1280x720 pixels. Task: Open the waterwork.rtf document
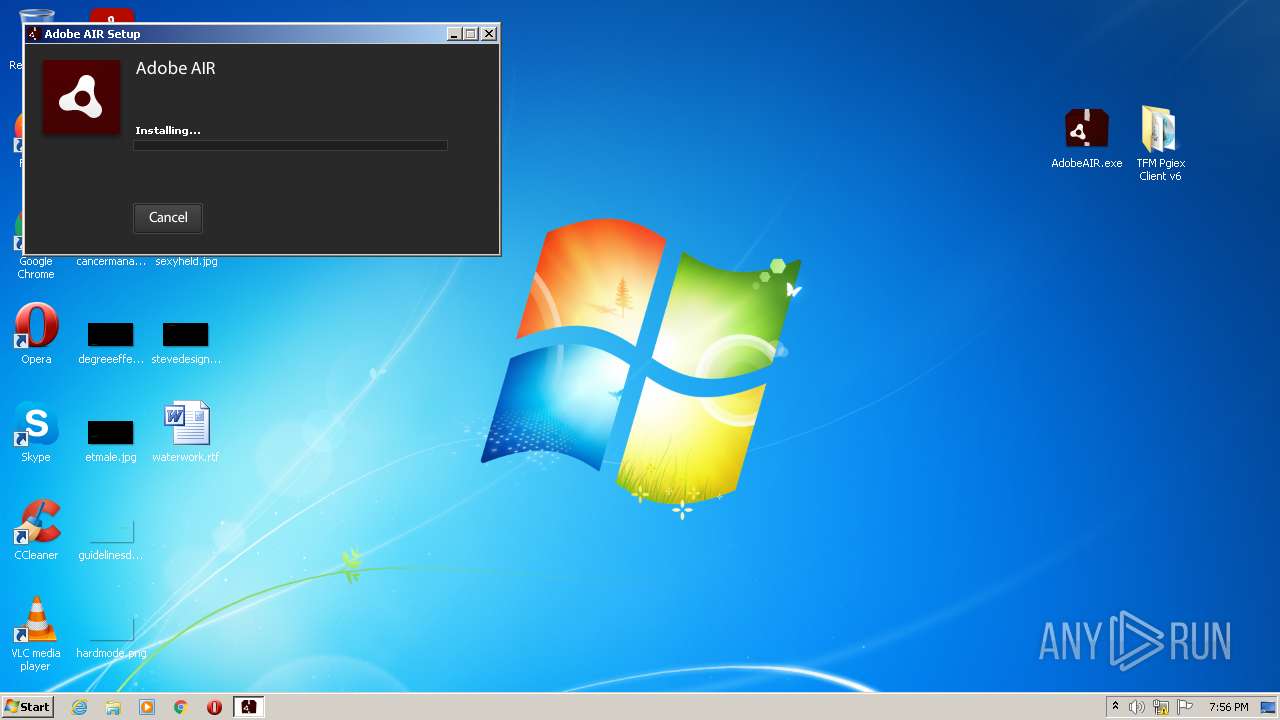coord(186,432)
